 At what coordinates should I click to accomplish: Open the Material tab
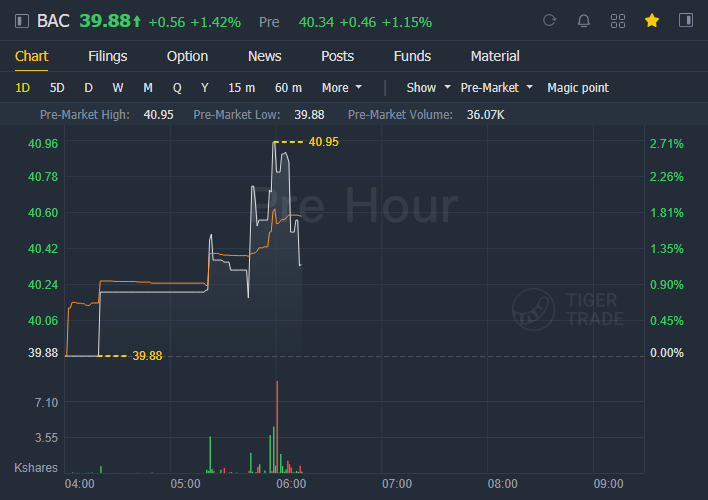click(x=495, y=56)
